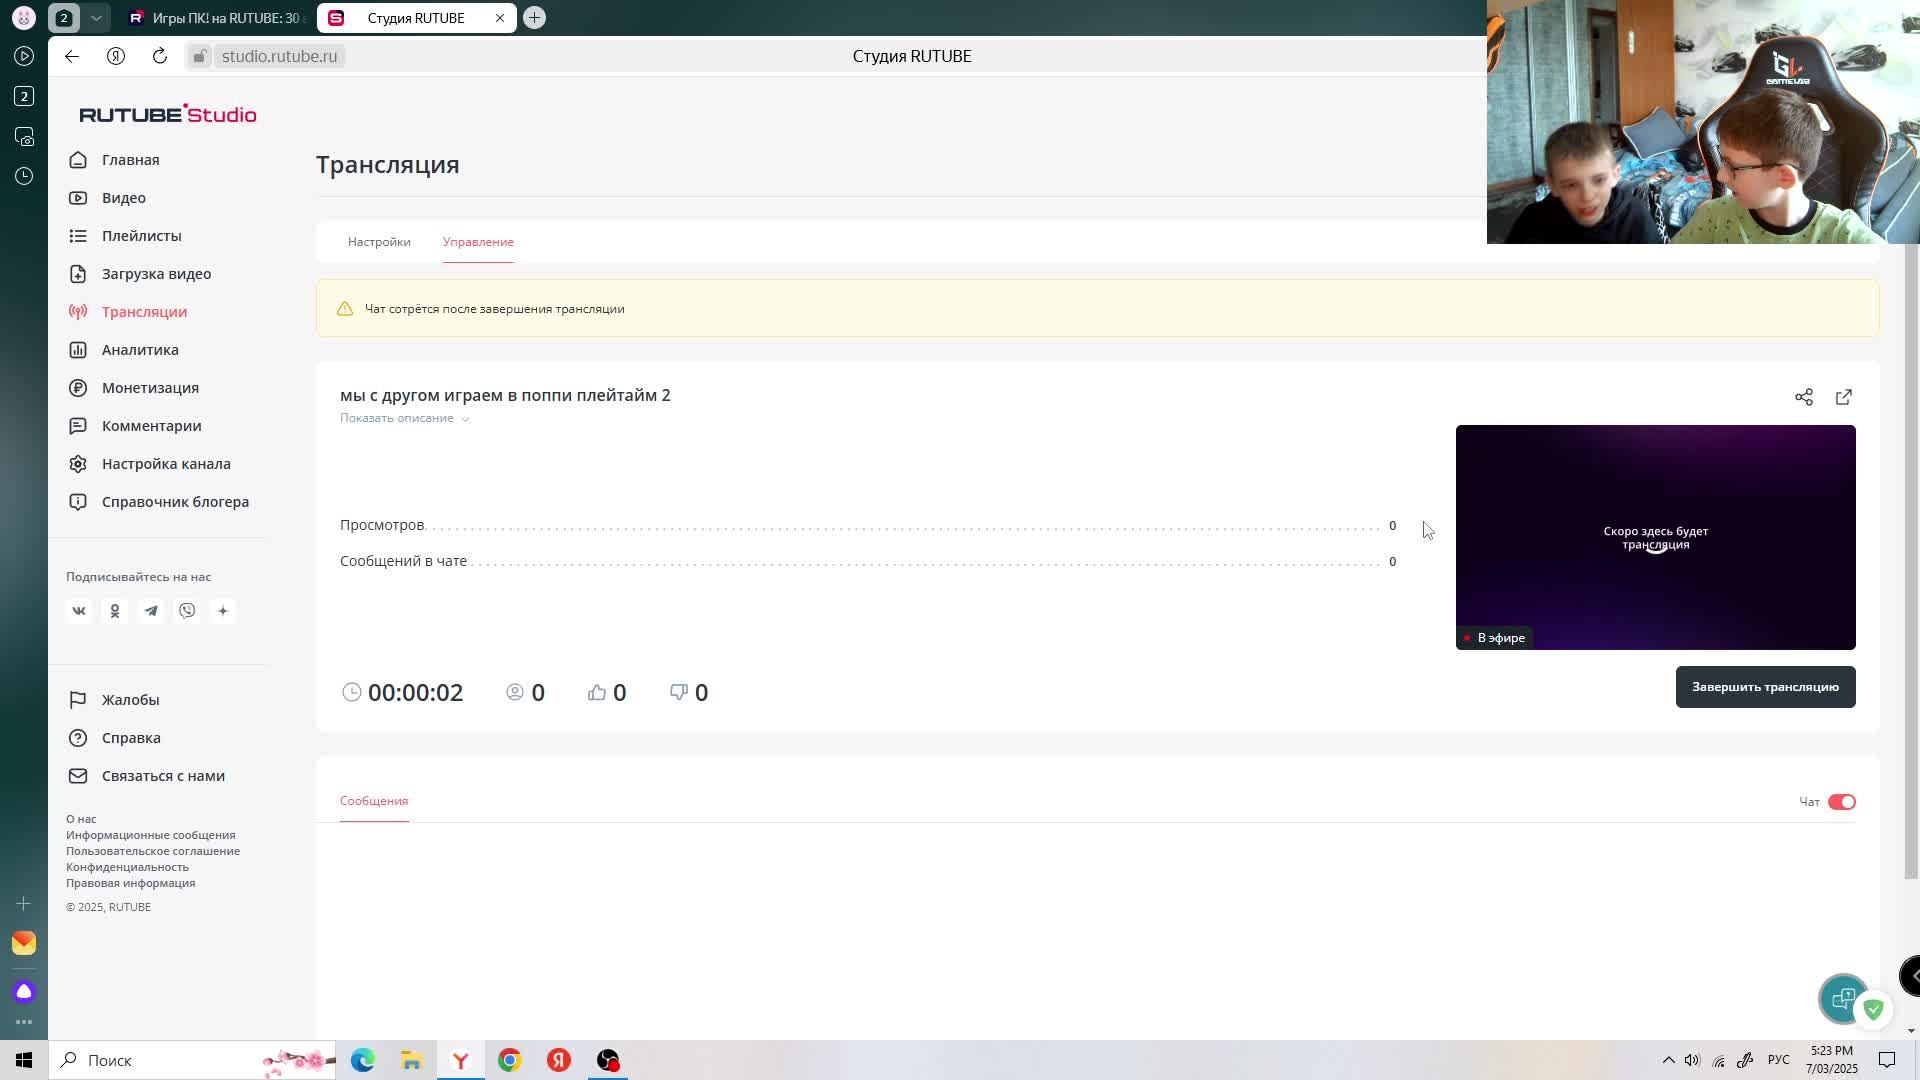The width and height of the screenshot is (1920, 1080).
Task: Open a new browser tab with plus
Action: pyautogui.click(x=534, y=18)
